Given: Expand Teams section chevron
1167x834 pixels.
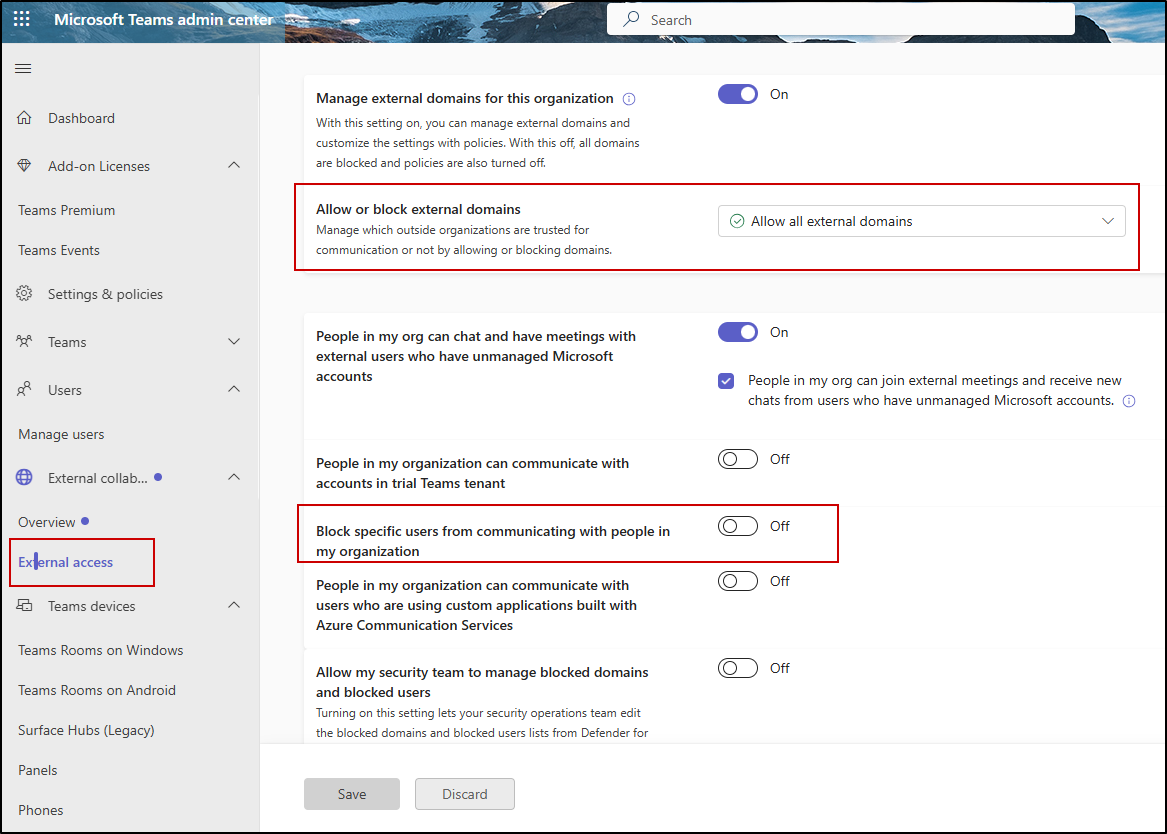Looking at the screenshot, I should (234, 341).
